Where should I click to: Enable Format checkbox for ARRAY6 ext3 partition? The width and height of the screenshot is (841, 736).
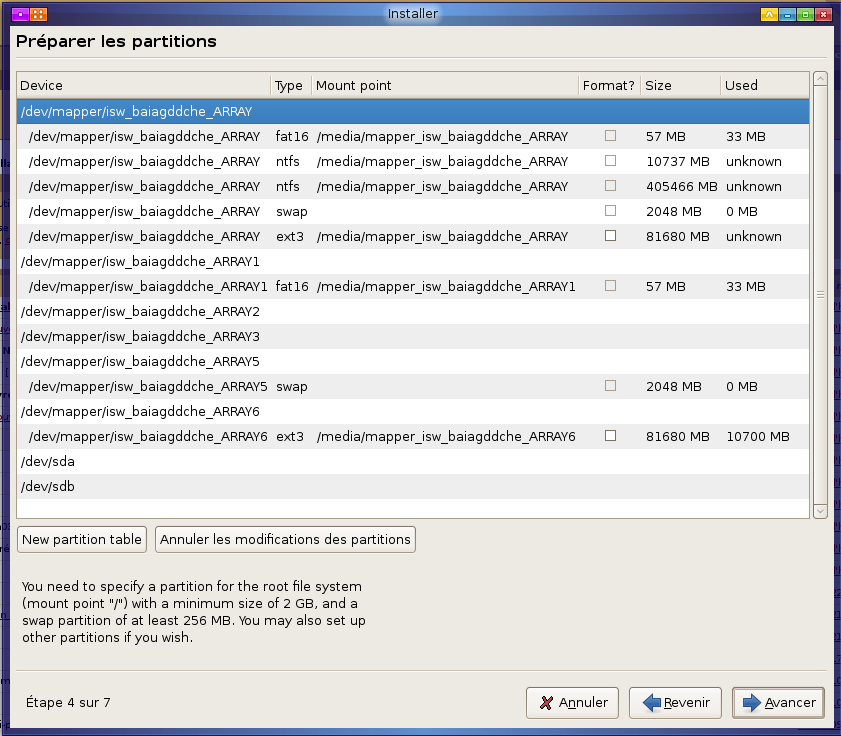pyautogui.click(x=610, y=436)
